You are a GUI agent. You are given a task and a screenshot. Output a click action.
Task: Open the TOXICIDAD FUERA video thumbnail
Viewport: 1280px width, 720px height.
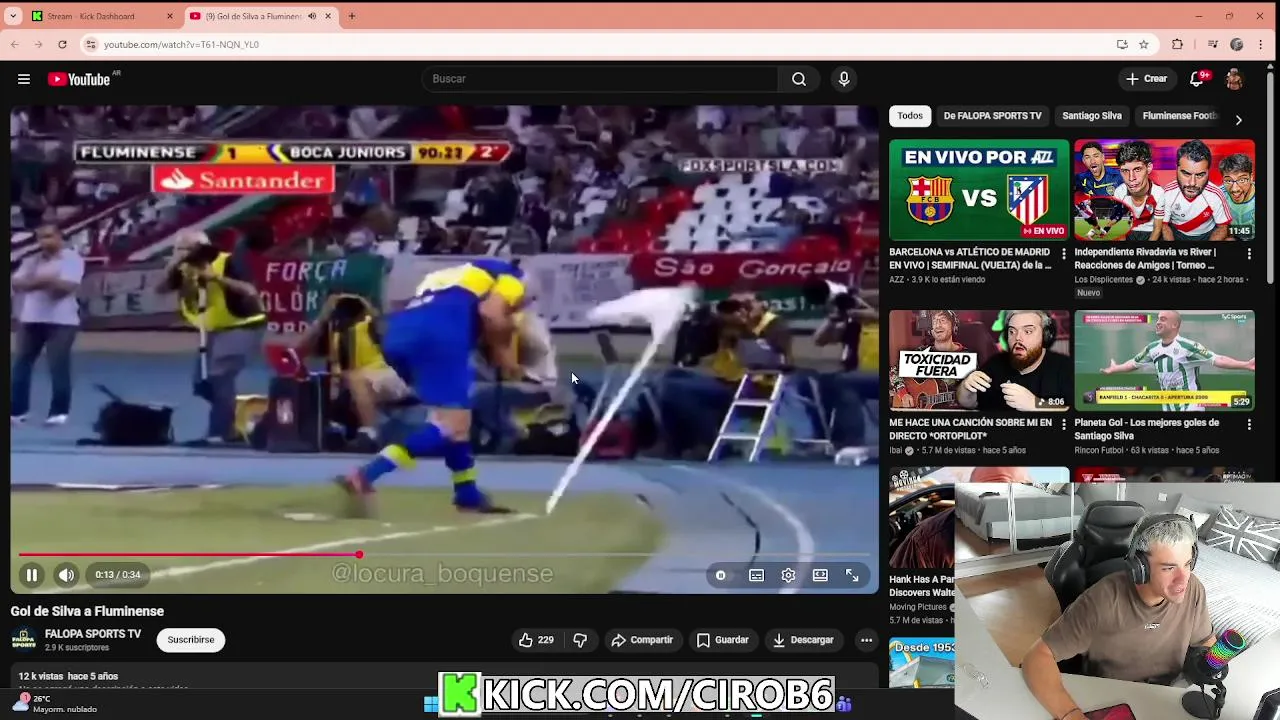tap(979, 361)
